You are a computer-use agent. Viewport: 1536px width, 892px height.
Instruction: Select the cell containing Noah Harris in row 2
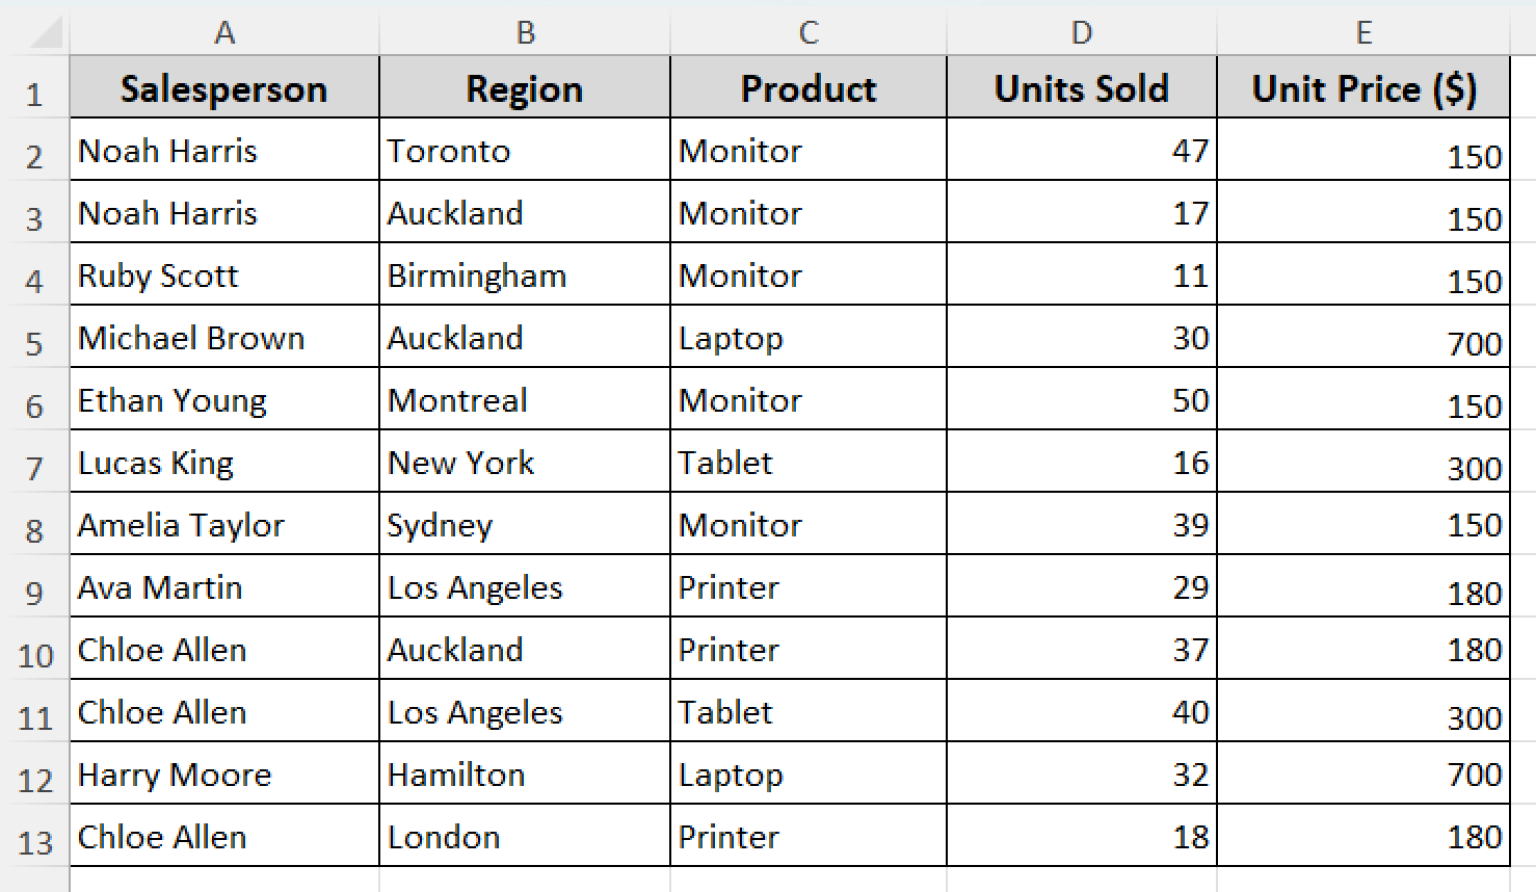(x=223, y=151)
